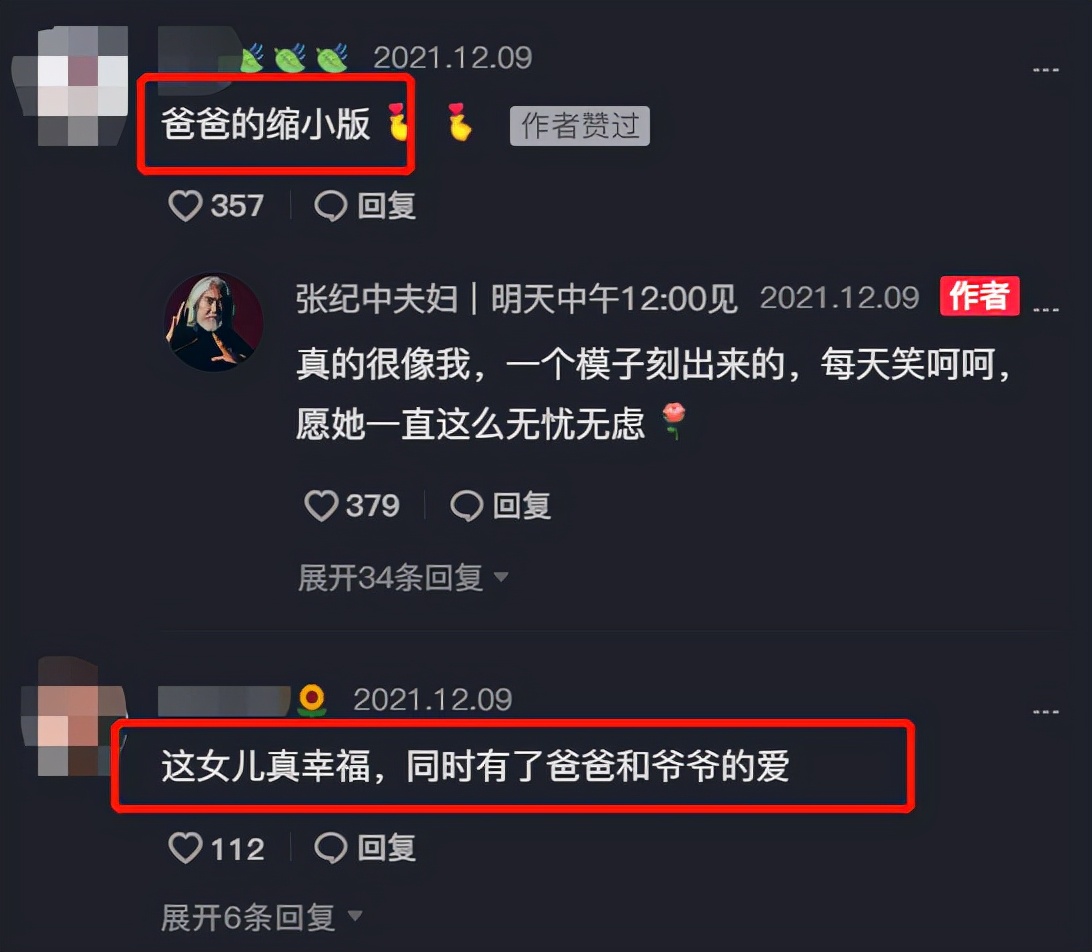The image size is (1092, 952).
Task: Open more options for first comment
Action: click(1045, 70)
